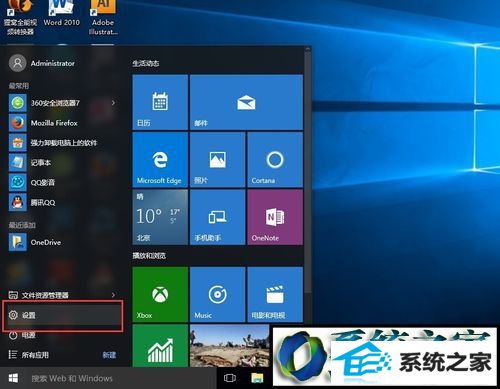This screenshot has width=500, height=389.
Task: Open the Cortana tile
Action: 275,160
